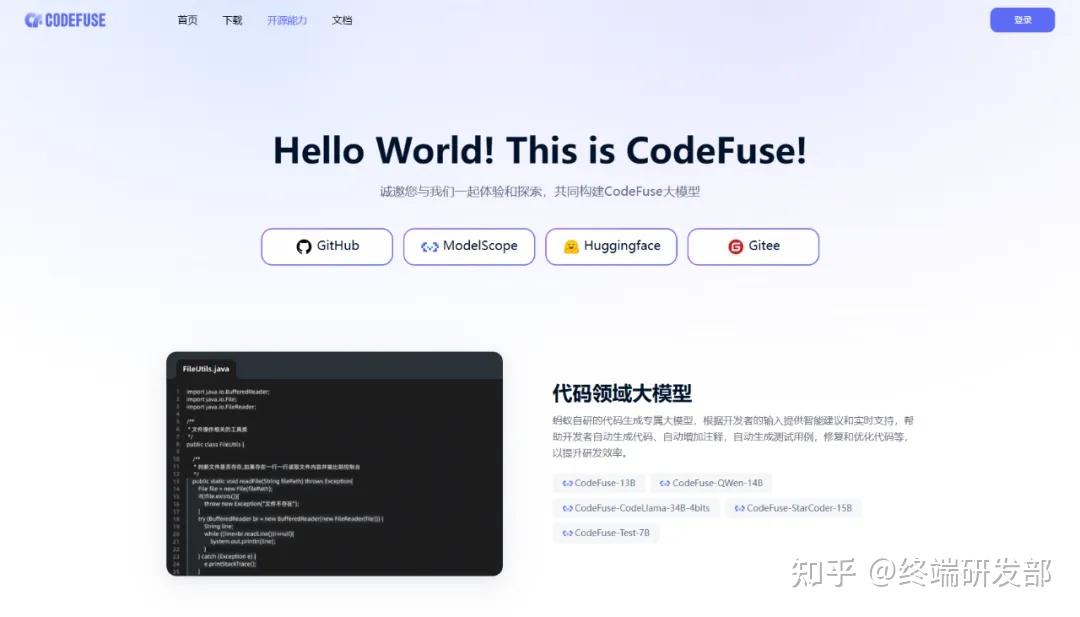1080x617 pixels.
Task: Go to the 下载 navigation item
Action: point(232,20)
